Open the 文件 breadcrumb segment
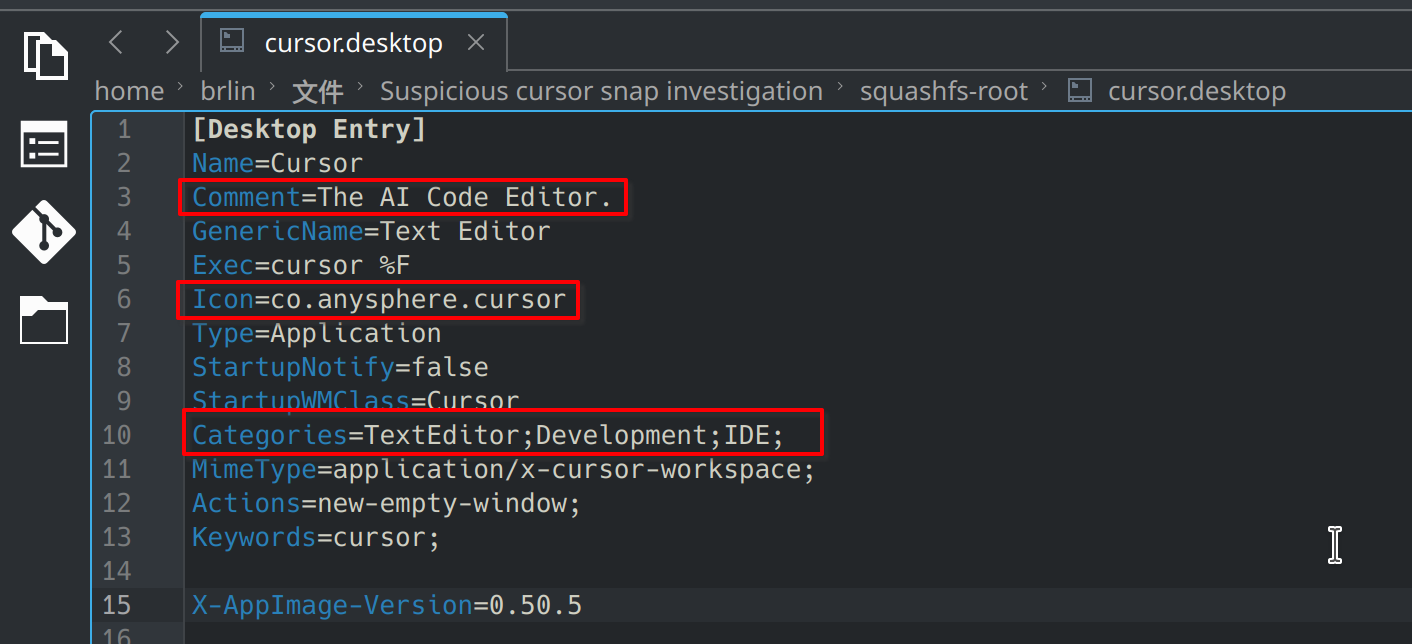Image resolution: width=1412 pixels, height=644 pixels. [x=318, y=92]
